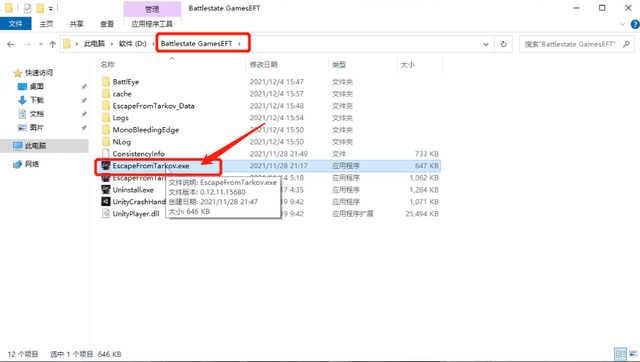Expand the ribbon with the chevron
Image resolution: width=640 pixels, height=362 pixels.
point(623,24)
